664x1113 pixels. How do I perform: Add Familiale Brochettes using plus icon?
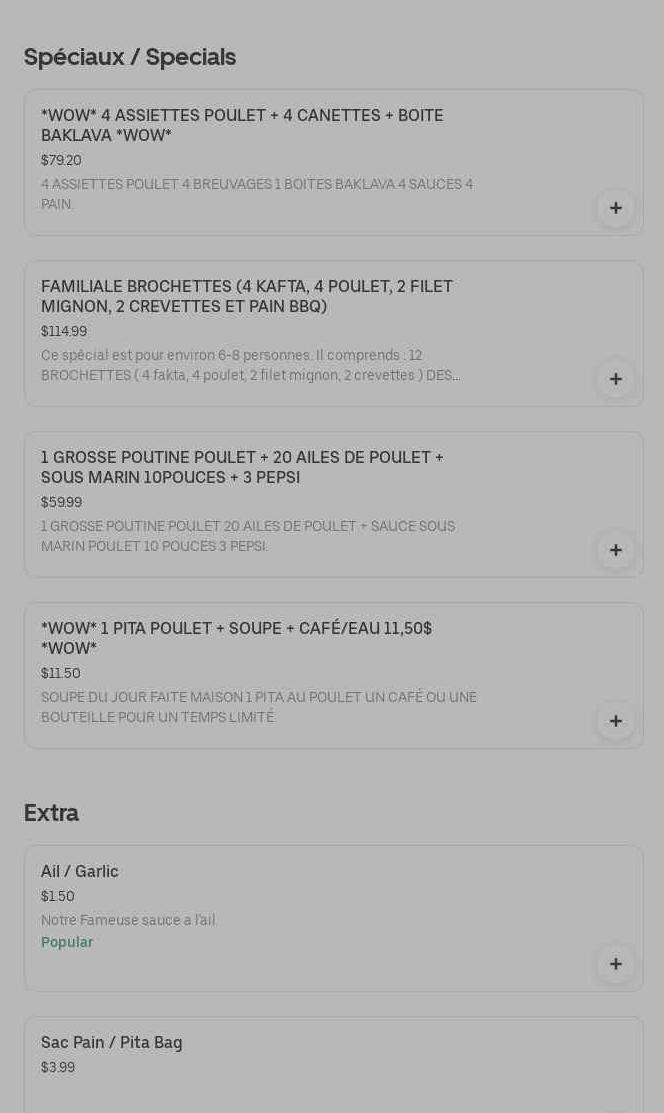coord(615,379)
